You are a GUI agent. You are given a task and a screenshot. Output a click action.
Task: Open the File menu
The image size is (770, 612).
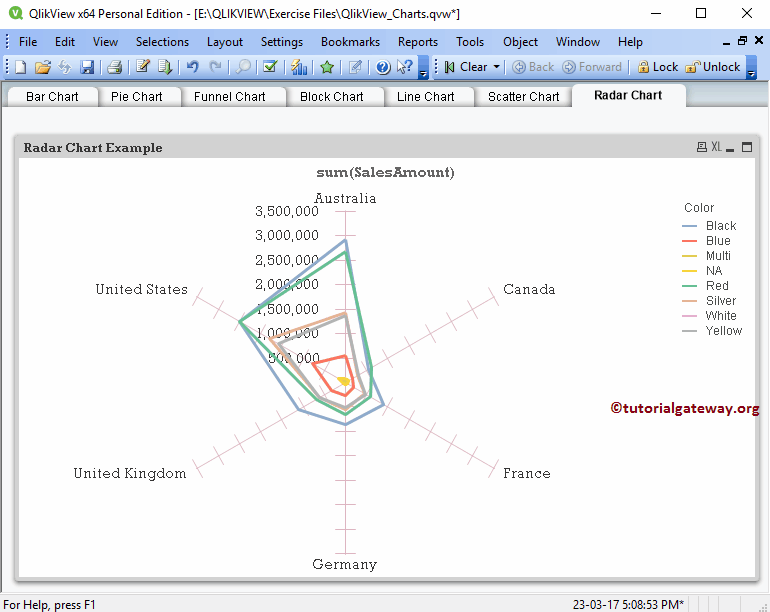pyautogui.click(x=28, y=42)
